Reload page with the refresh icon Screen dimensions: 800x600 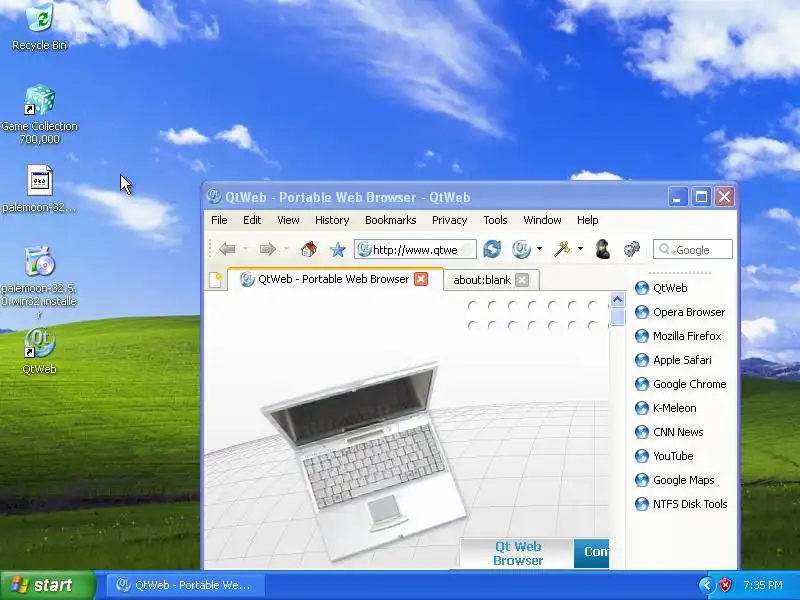tap(492, 249)
